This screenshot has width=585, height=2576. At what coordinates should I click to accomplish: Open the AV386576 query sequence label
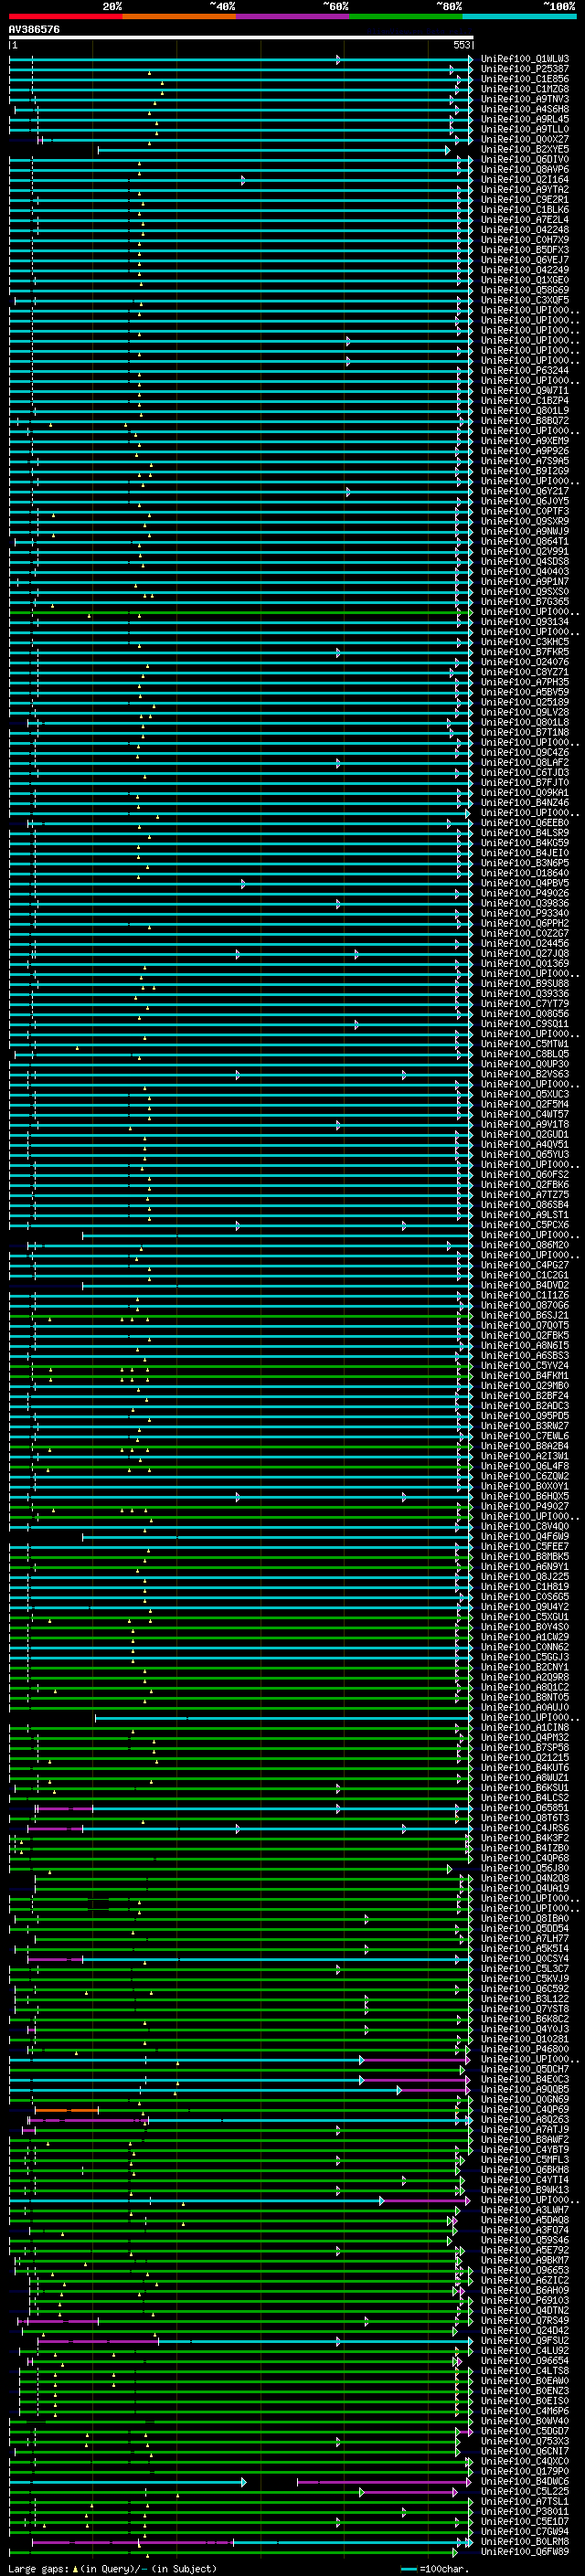(34, 29)
